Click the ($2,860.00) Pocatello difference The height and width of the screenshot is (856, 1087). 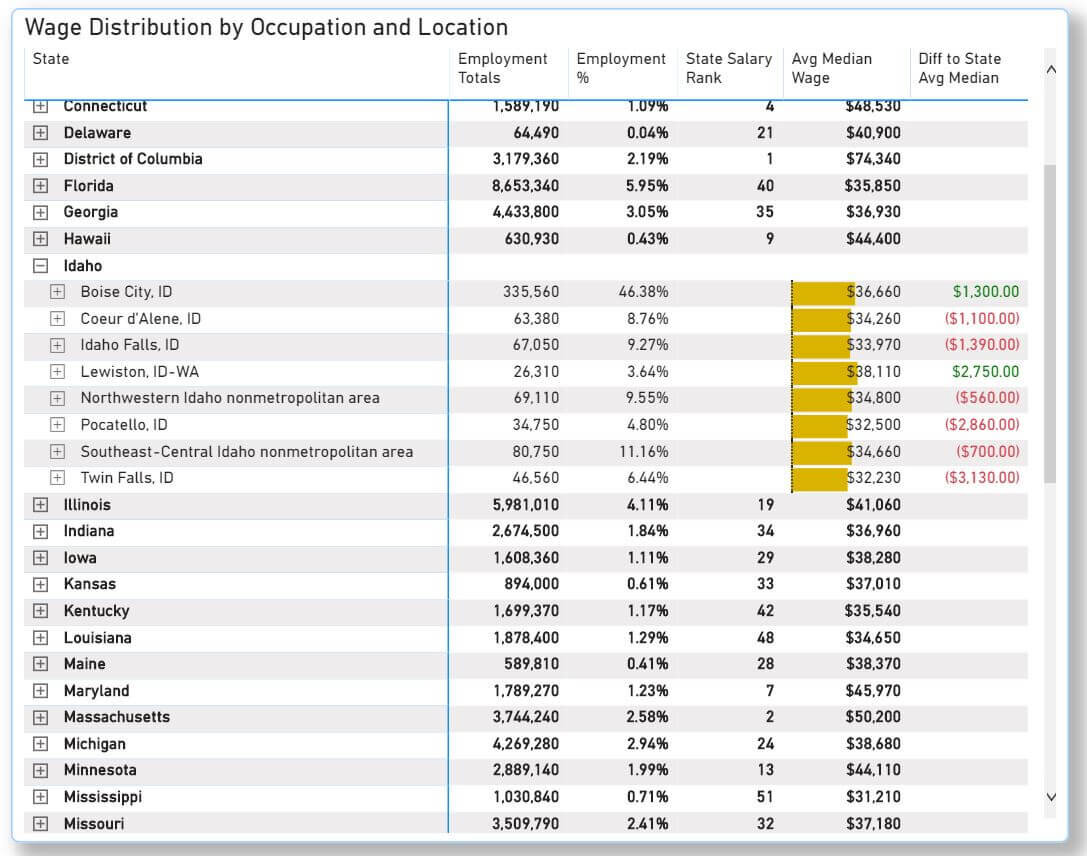(x=982, y=425)
